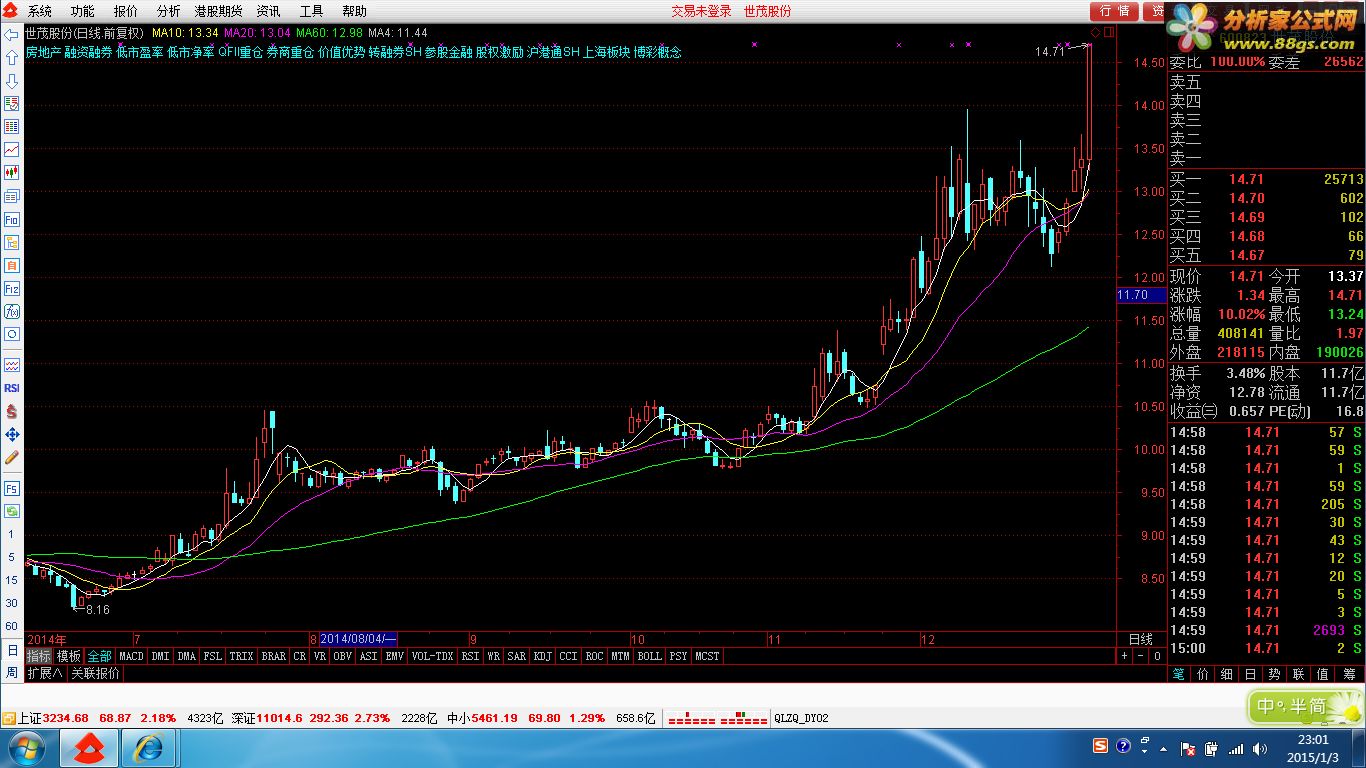1366x768 pixels.
Task: Select the blue move-arrows crosshair icon
Action: [x=12, y=434]
